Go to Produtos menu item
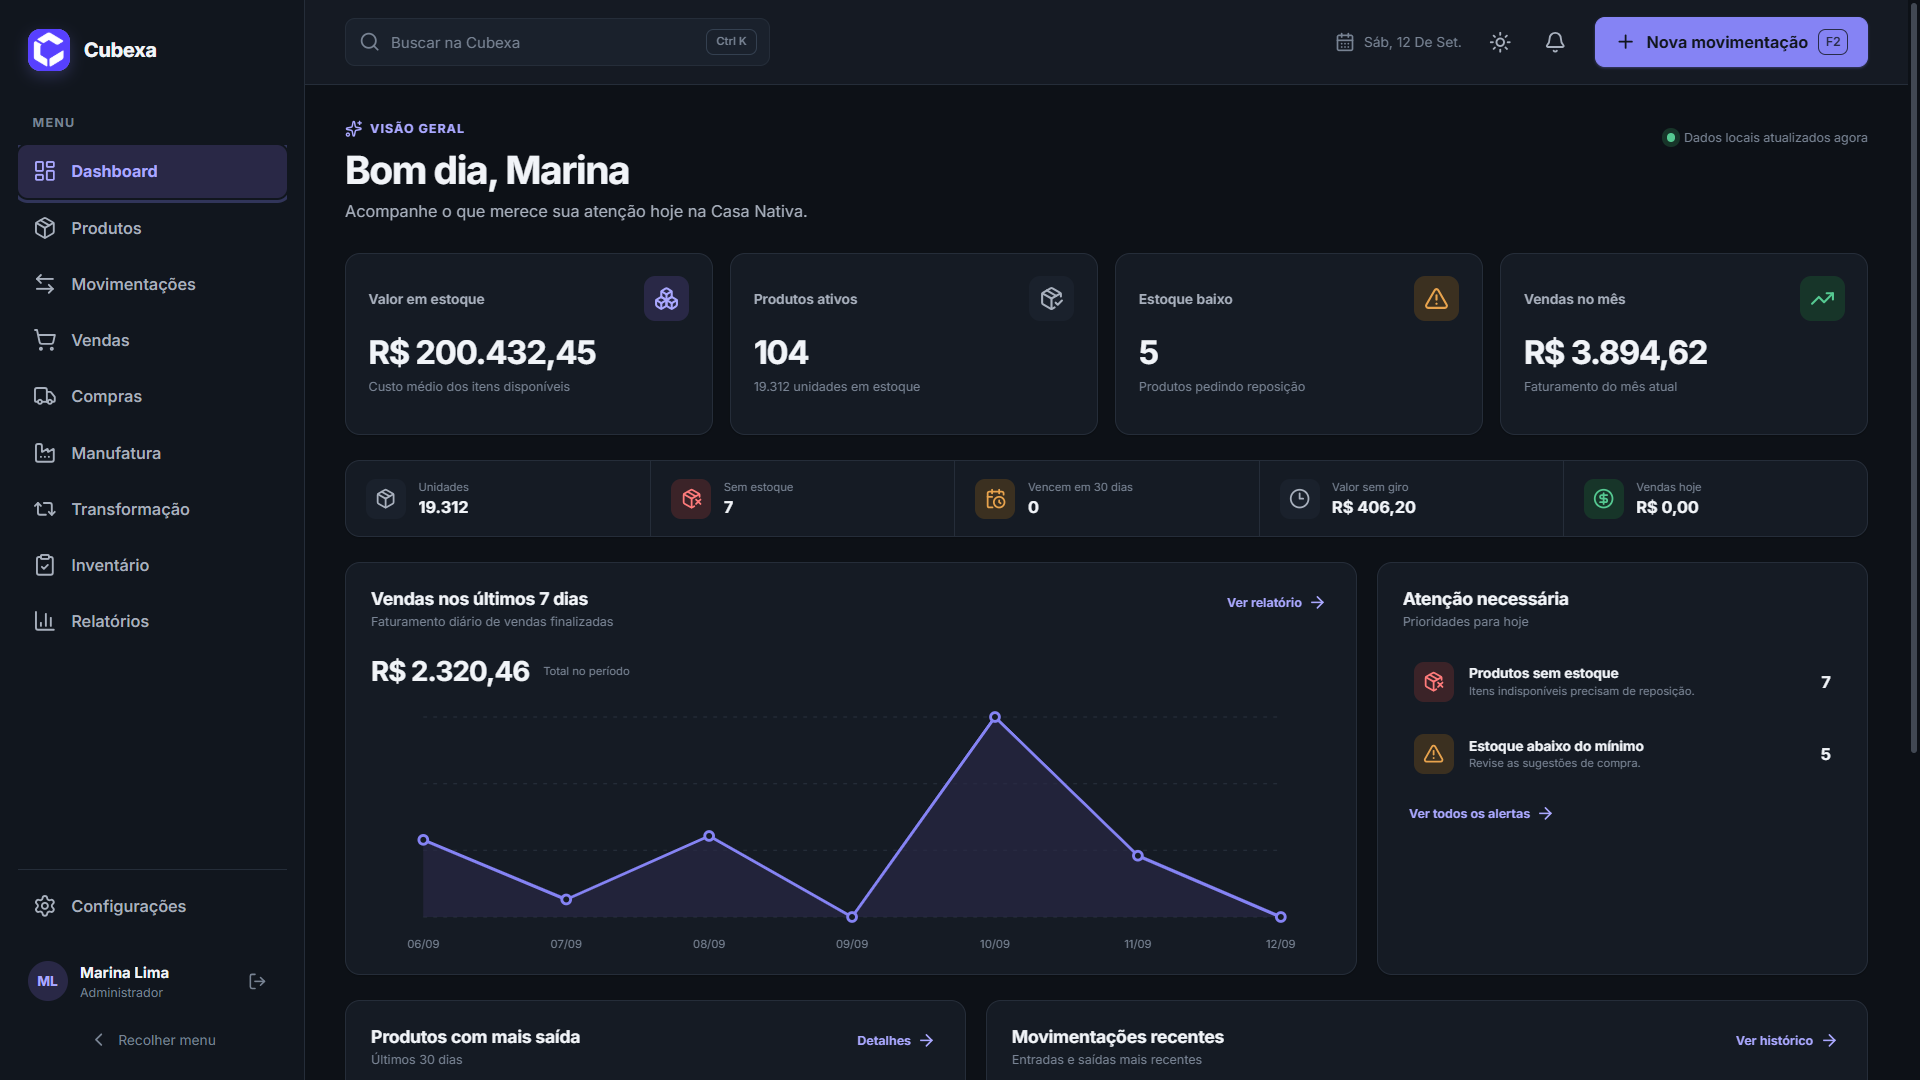Image resolution: width=1920 pixels, height=1080 pixels. pyautogui.click(x=152, y=228)
